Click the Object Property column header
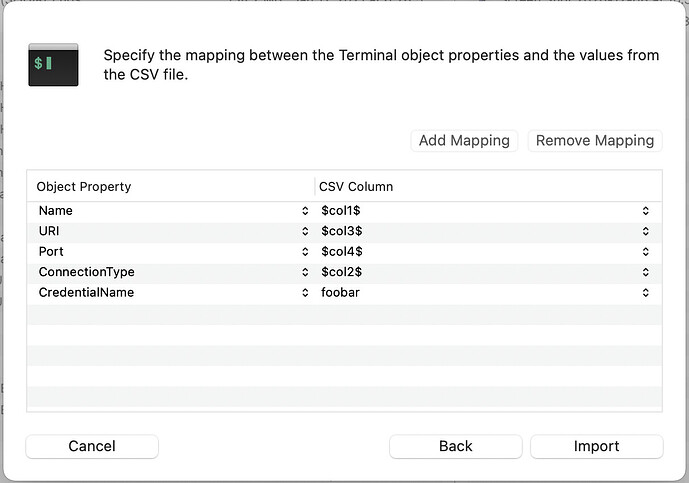Image resolution: width=689 pixels, height=483 pixels. [x=170, y=187]
